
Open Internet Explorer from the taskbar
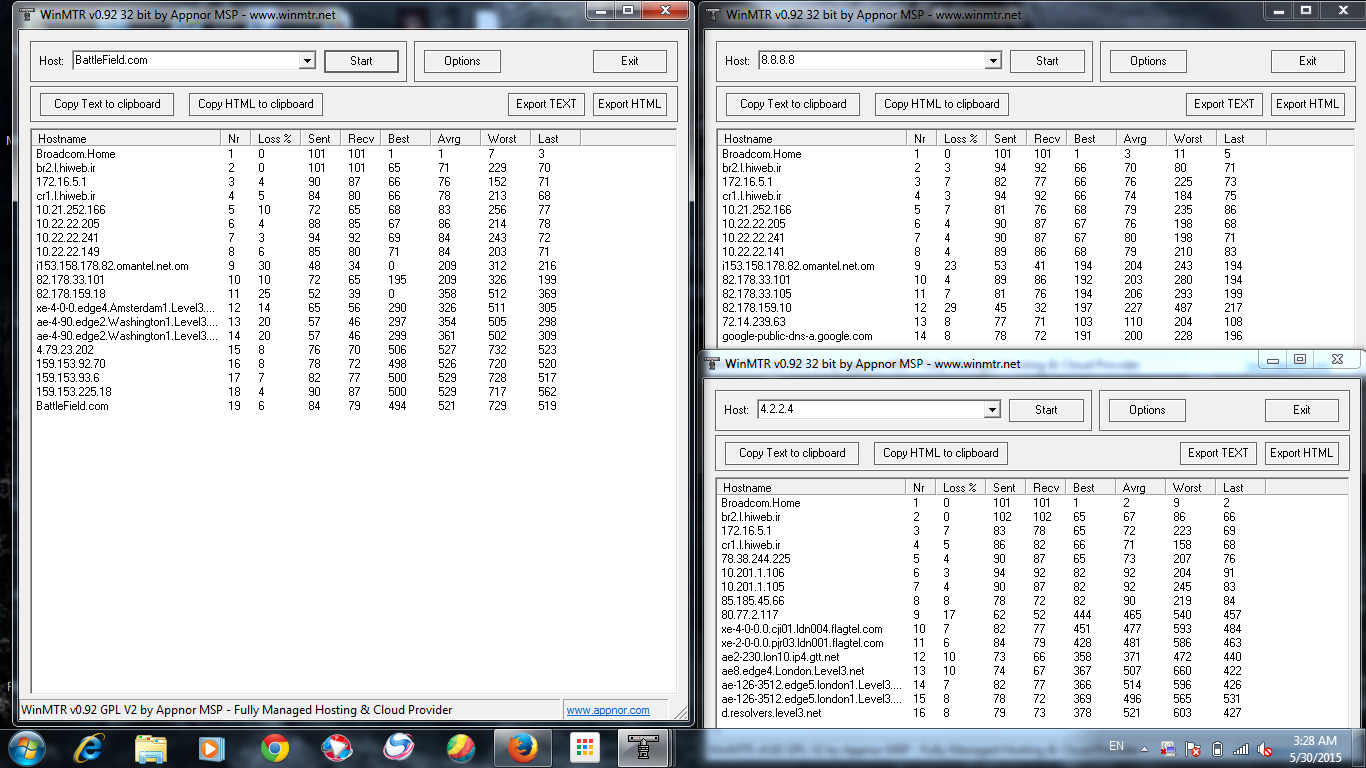tap(90, 747)
